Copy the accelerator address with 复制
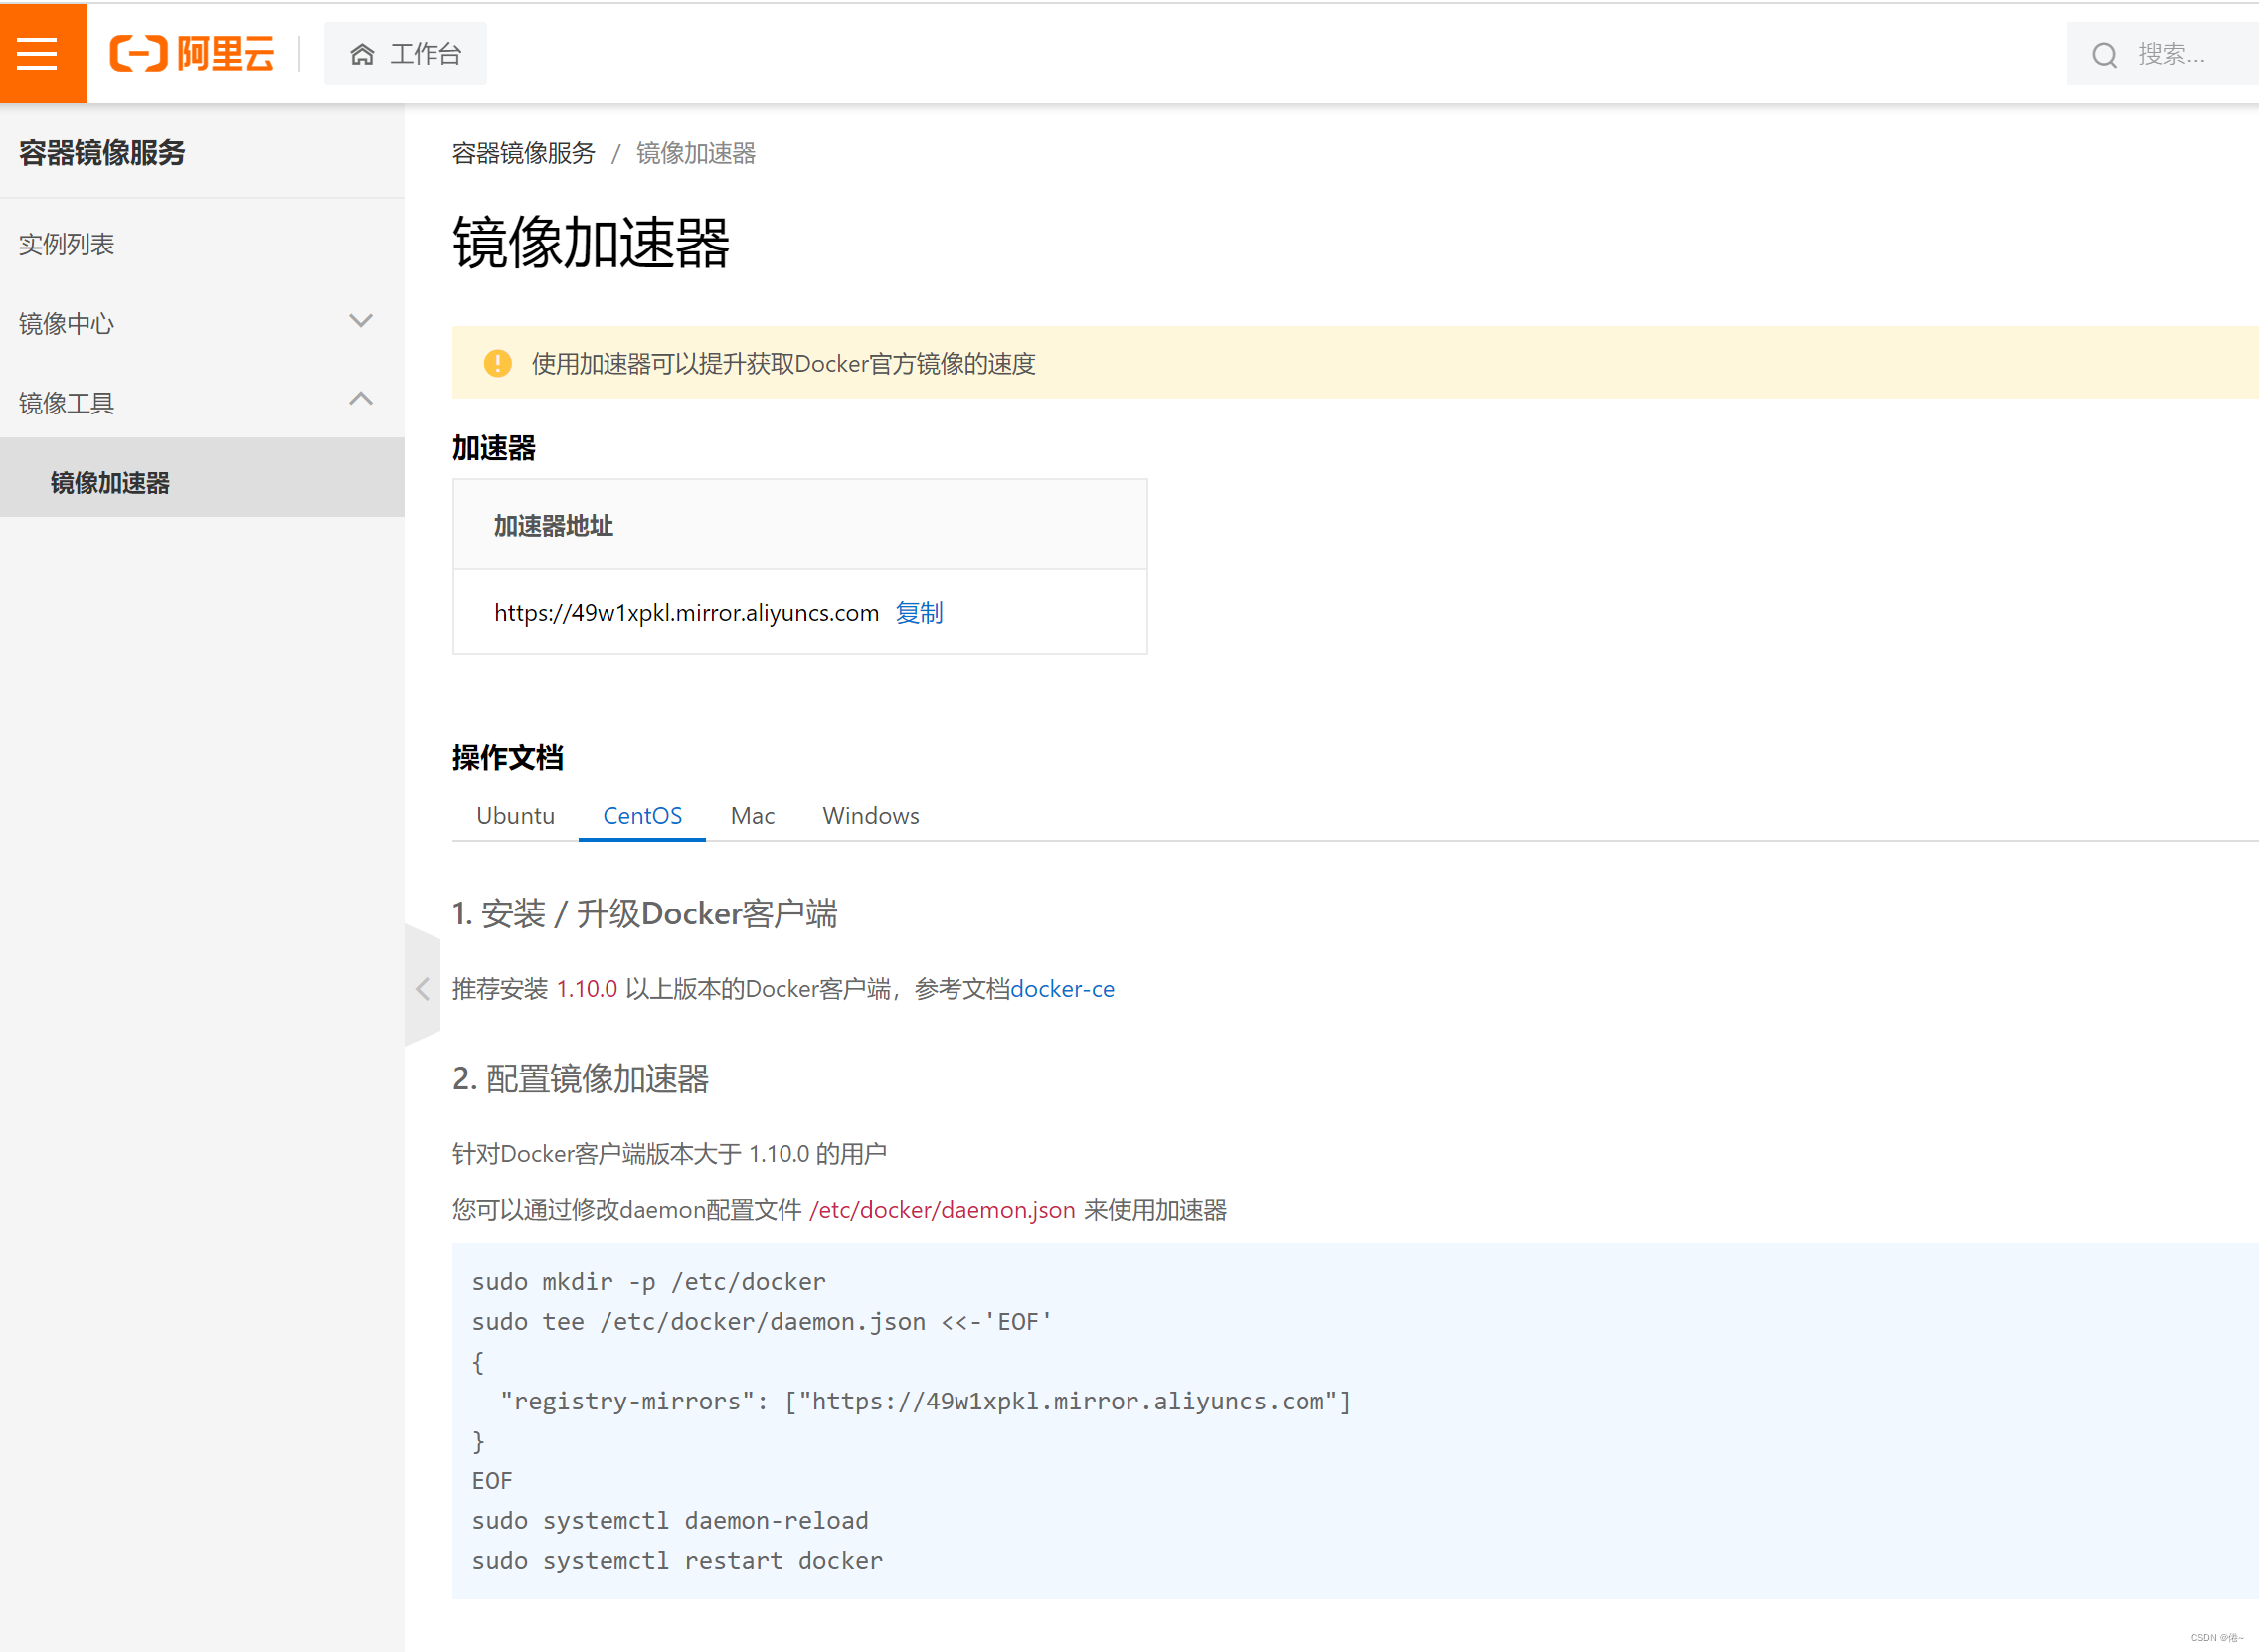Viewport: 2259px width, 1652px height. pyautogui.click(x=919, y=613)
